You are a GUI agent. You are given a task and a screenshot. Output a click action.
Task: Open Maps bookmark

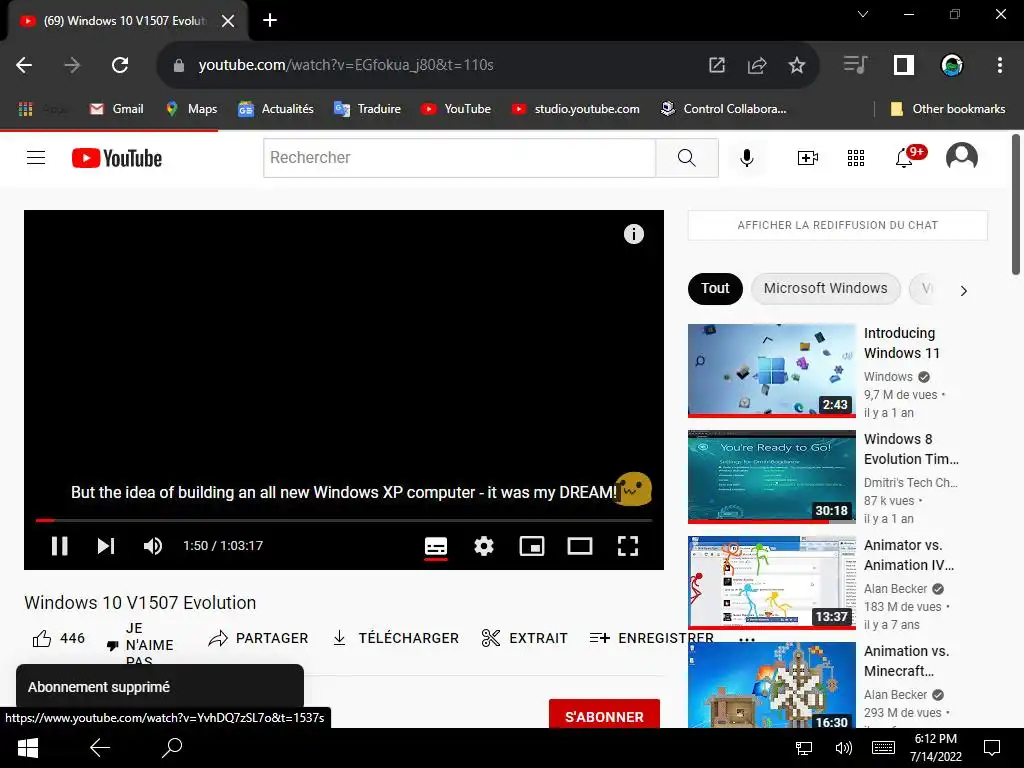click(191, 109)
